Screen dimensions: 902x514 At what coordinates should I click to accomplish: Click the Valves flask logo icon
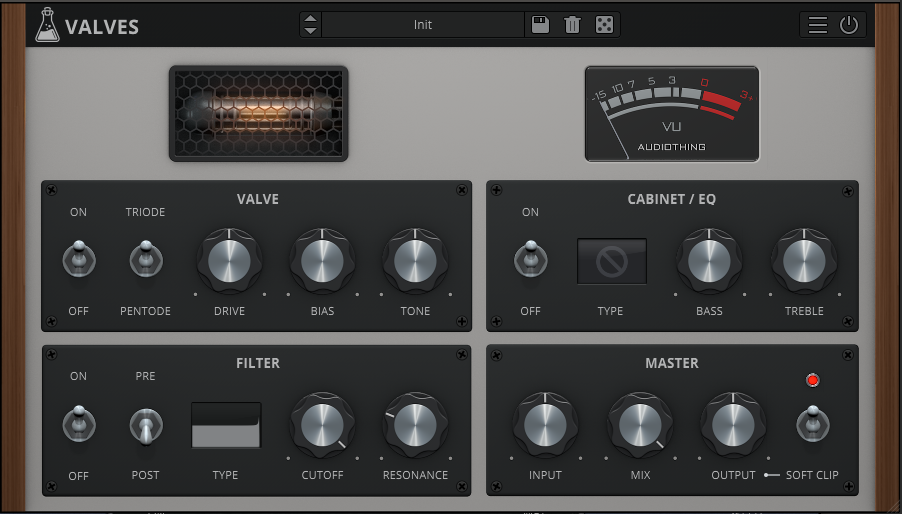tap(46, 25)
